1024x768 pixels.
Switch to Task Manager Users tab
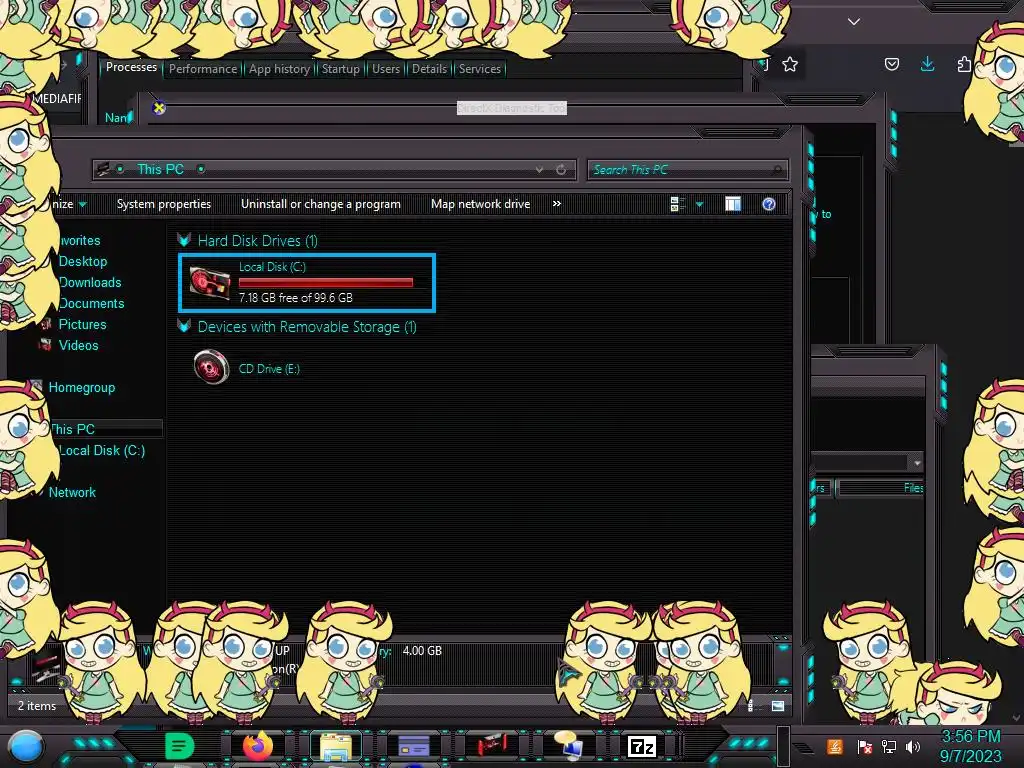click(x=385, y=69)
